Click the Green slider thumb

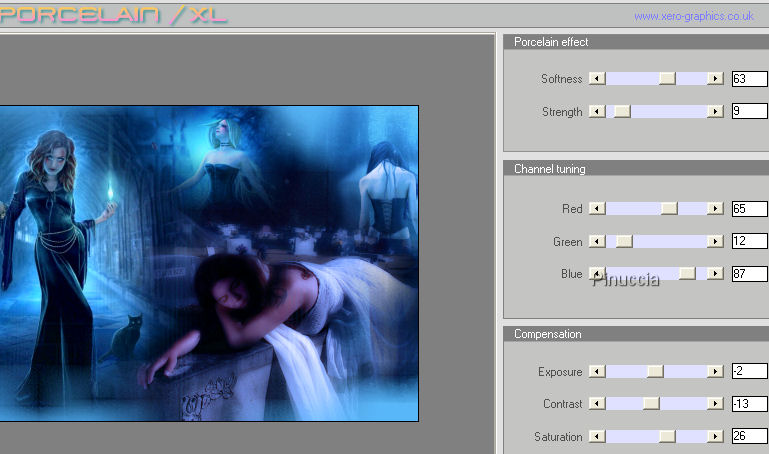click(624, 241)
